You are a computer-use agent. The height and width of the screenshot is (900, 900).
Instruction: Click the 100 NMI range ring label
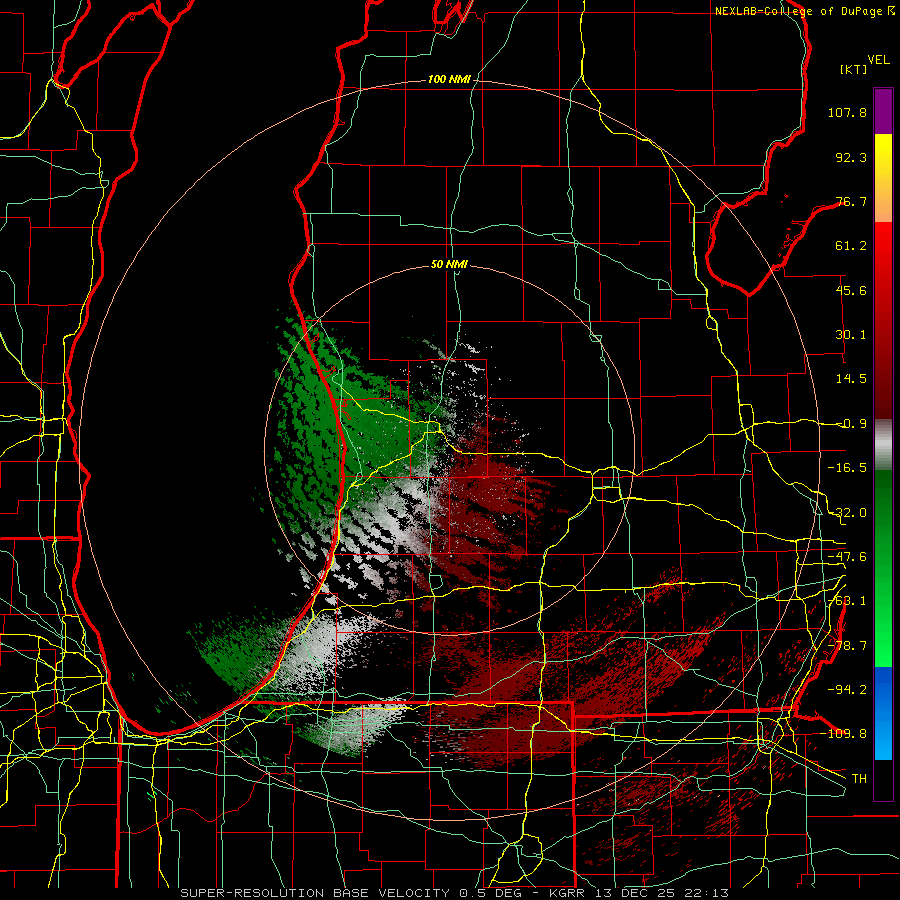click(x=449, y=79)
